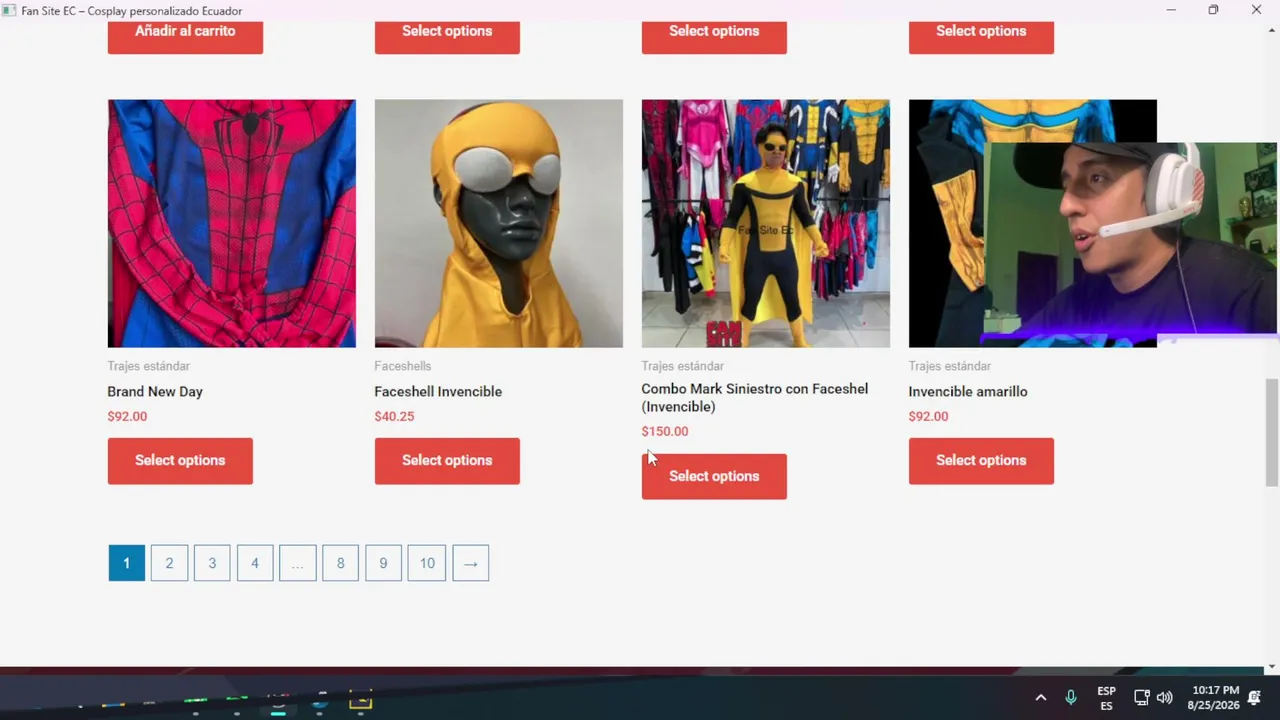This screenshot has width=1280, height=720.
Task: Click the next page arrow in pagination
Action: (x=471, y=563)
